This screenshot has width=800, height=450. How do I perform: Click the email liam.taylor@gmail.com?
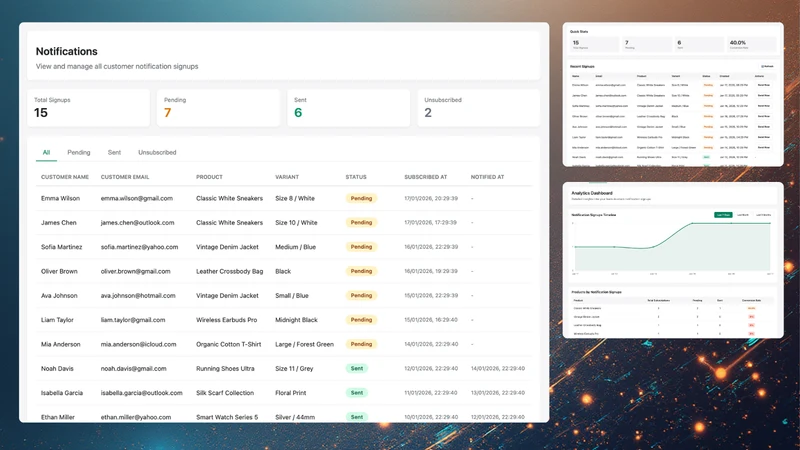click(133, 320)
